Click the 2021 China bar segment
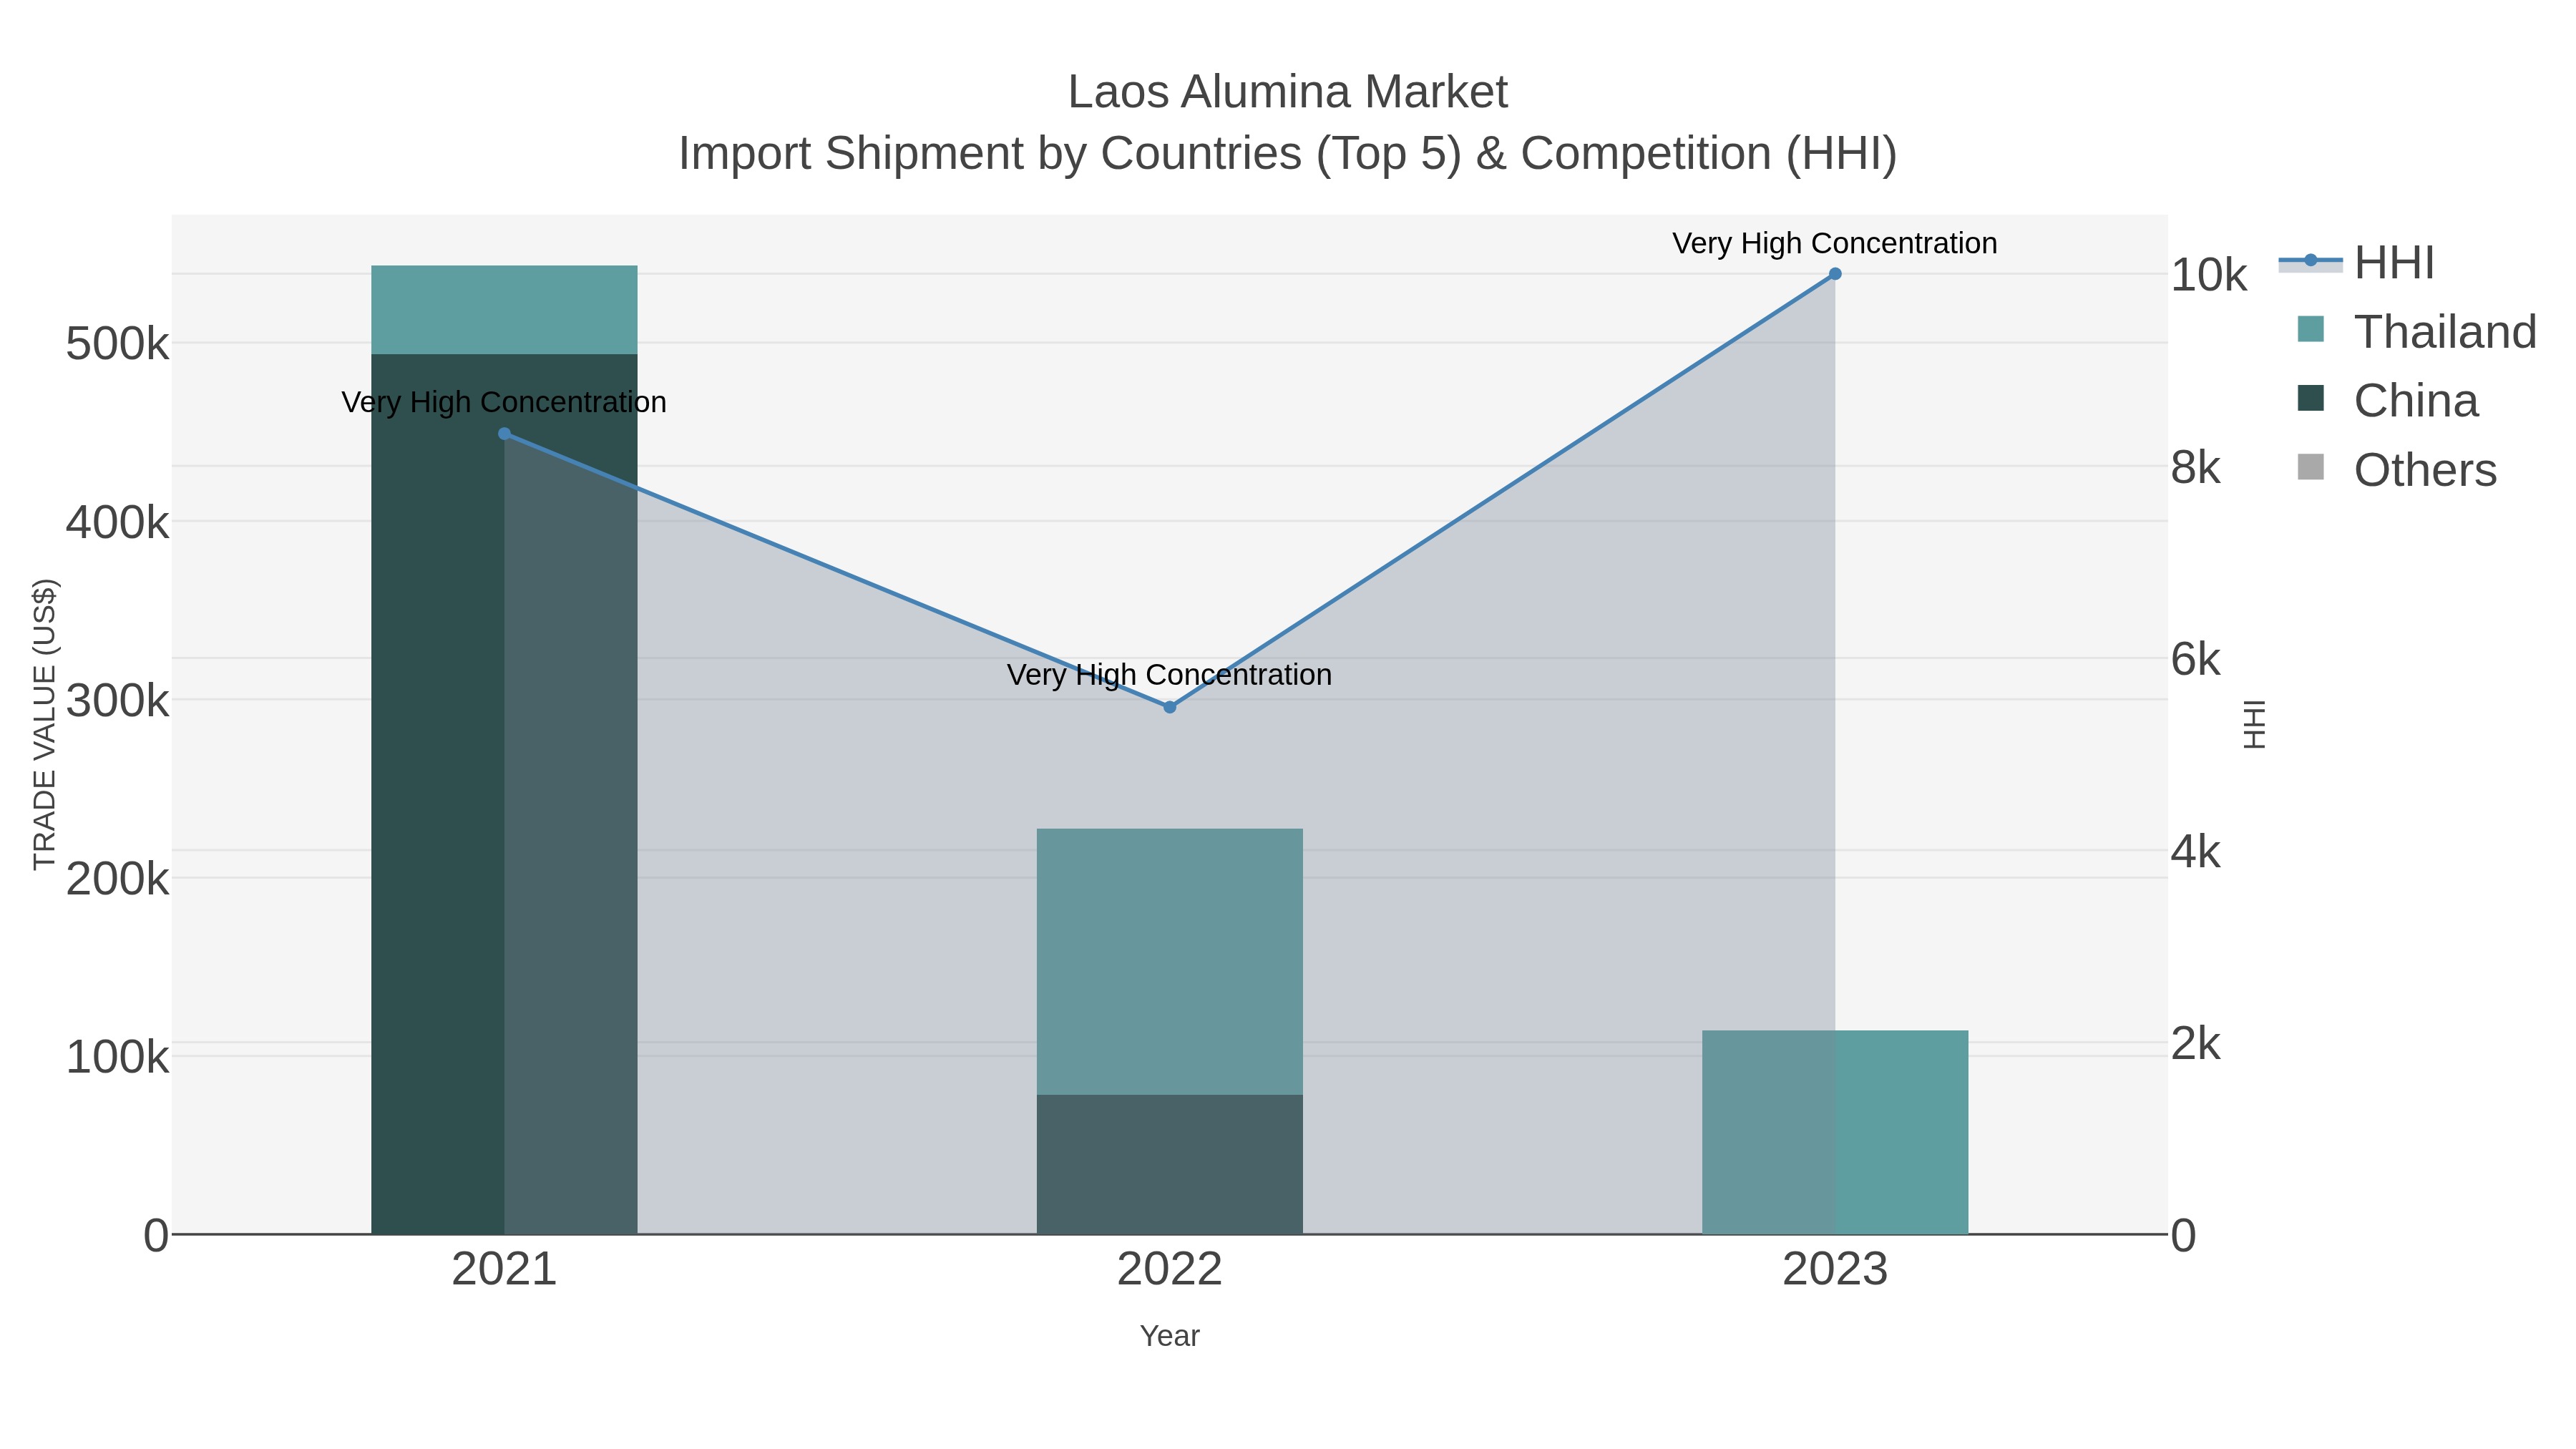Viewport: 2576px width, 1449px height. tap(504, 794)
